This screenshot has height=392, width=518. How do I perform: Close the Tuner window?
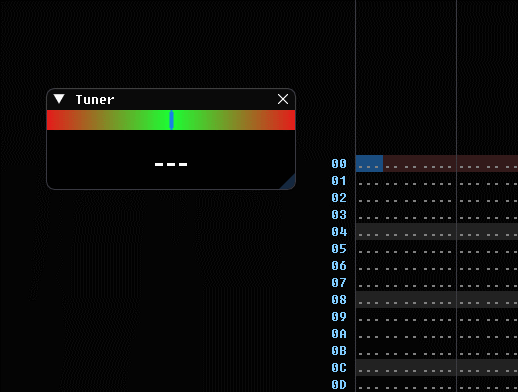[x=283, y=99]
